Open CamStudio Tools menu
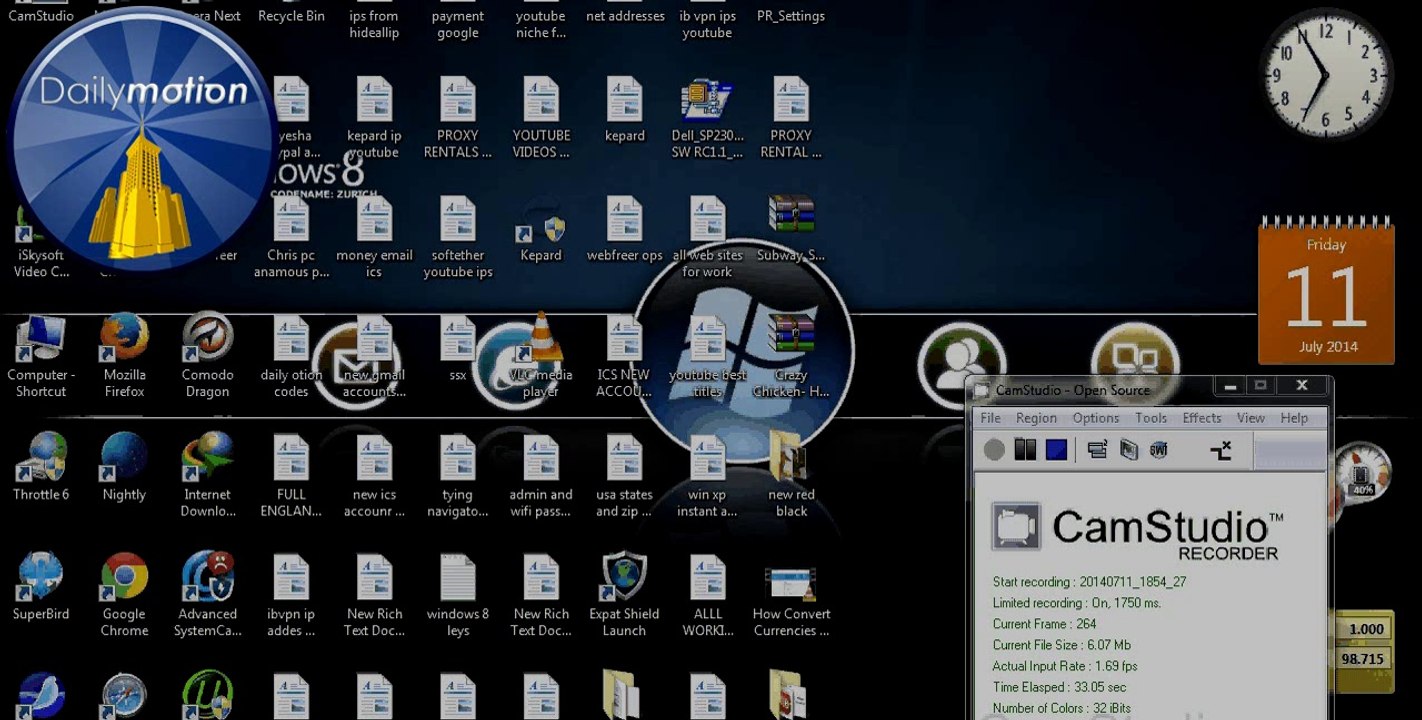This screenshot has height=720, width=1422. coord(1151,418)
